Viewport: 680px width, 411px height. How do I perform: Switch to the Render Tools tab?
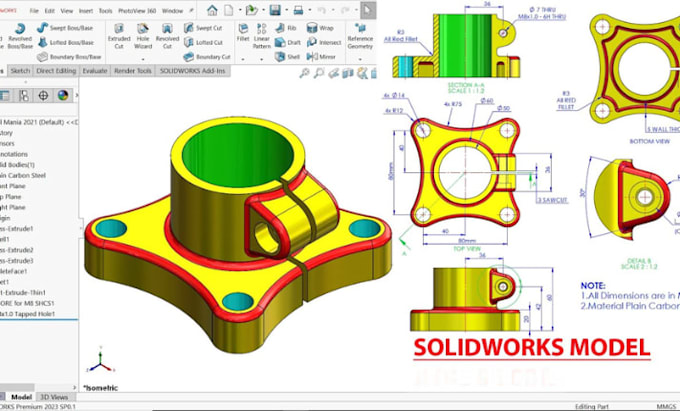[x=133, y=71]
